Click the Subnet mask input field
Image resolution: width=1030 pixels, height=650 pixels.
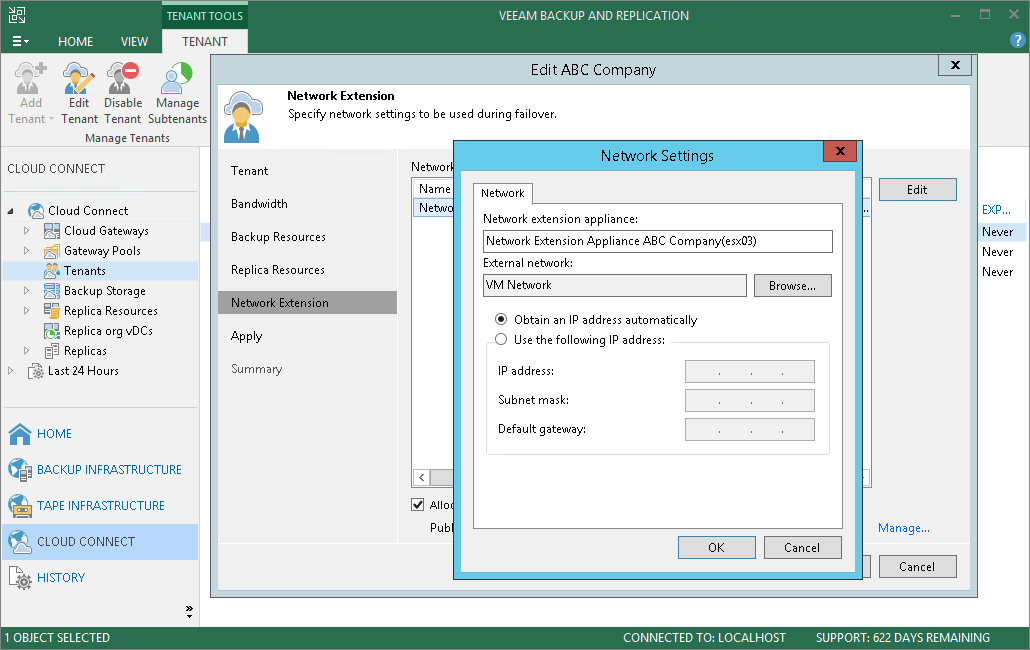point(750,400)
